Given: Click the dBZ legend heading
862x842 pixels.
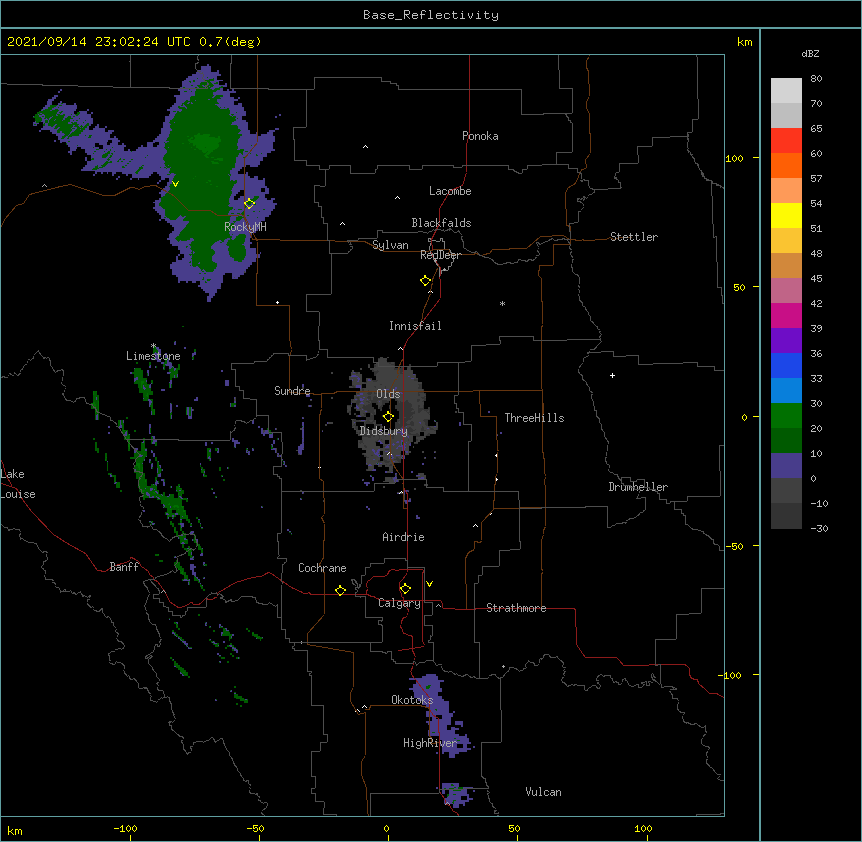Looking at the screenshot, I should (x=810, y=53).
